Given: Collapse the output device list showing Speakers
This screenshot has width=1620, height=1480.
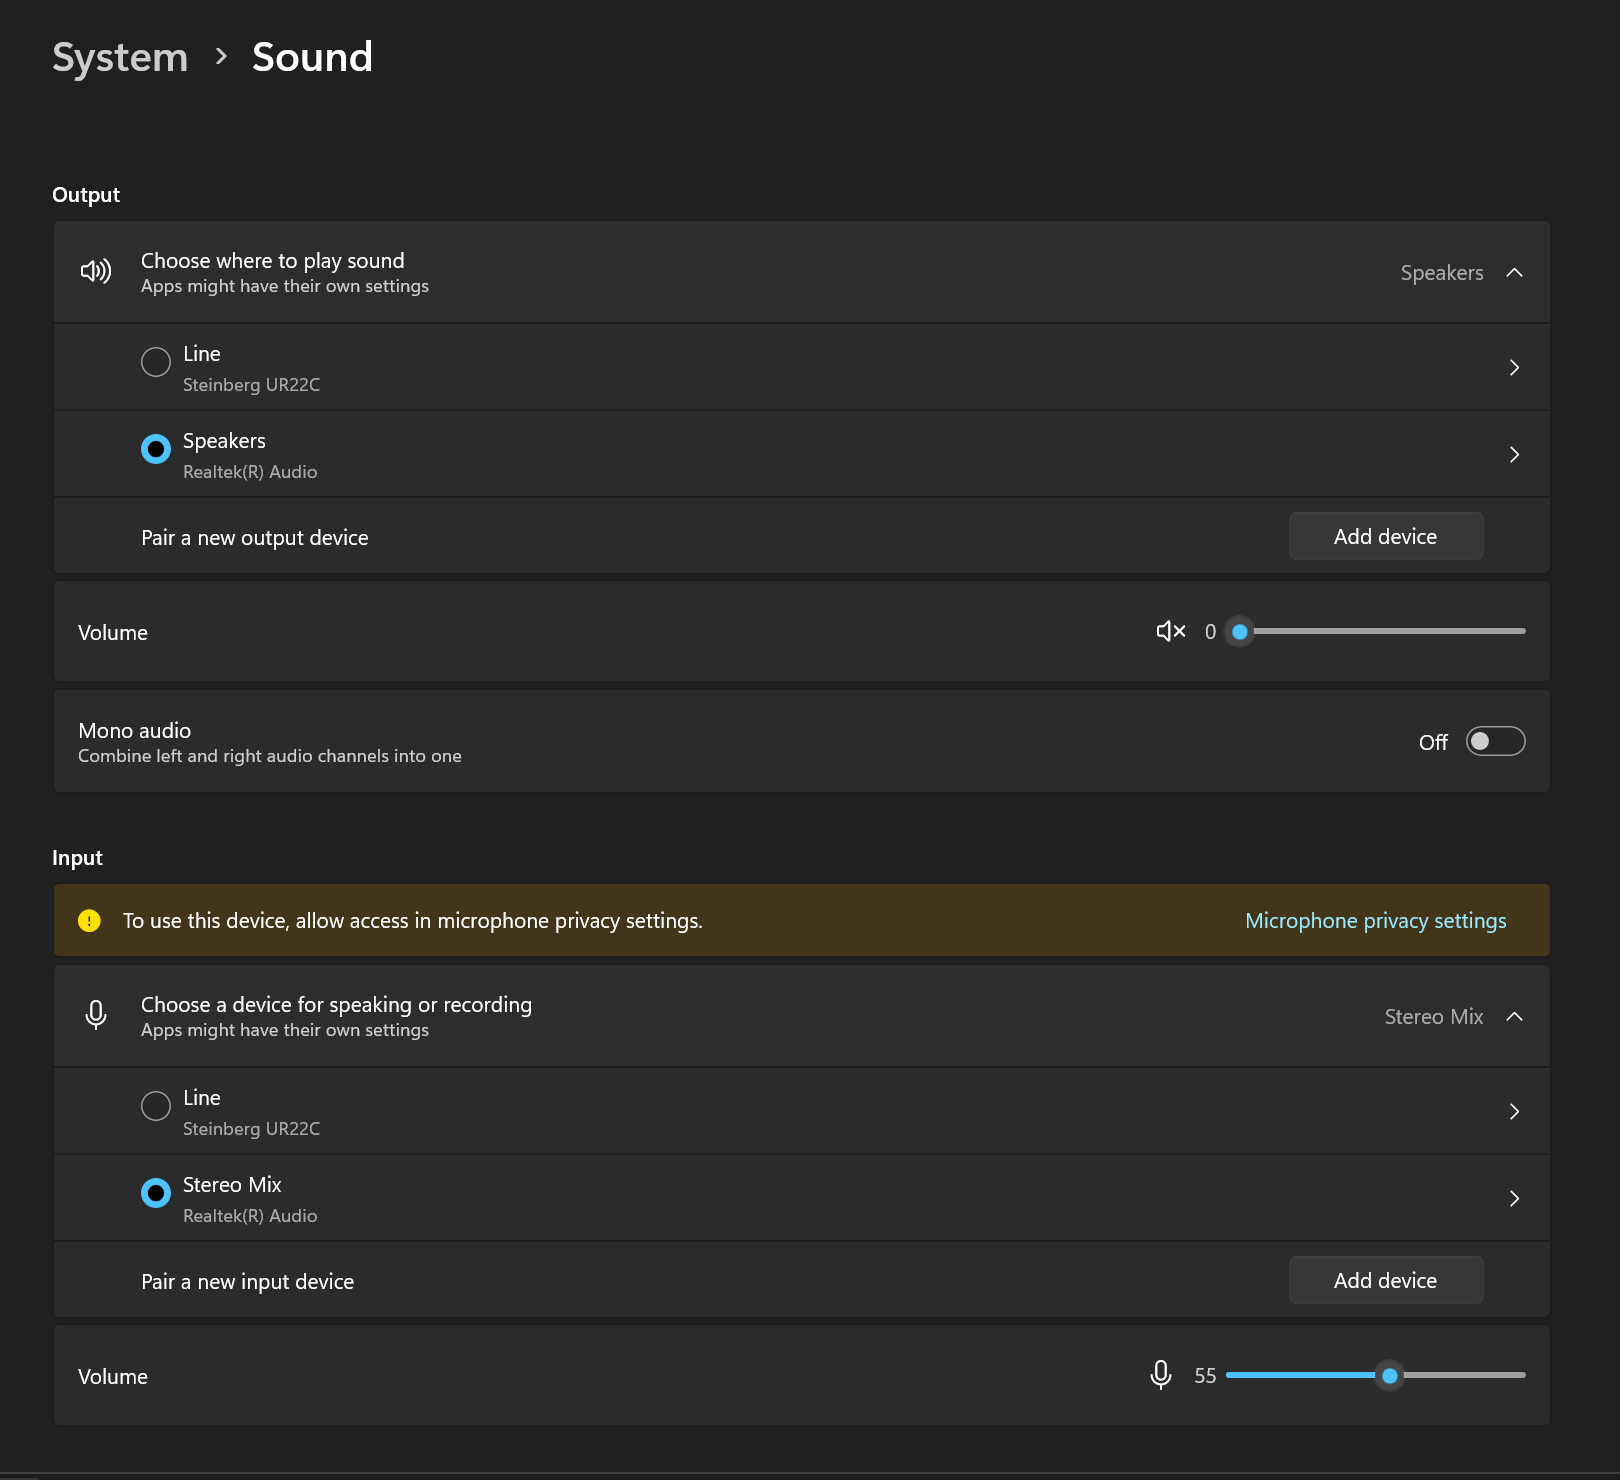Looking at the screenshot, I should tap(1514, 272).
